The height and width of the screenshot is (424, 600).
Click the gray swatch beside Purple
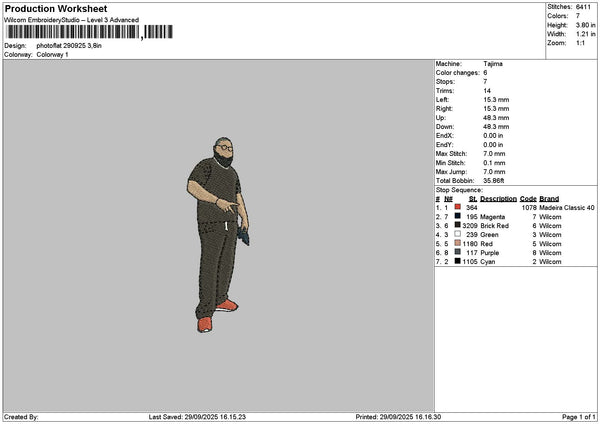point(458,252)
